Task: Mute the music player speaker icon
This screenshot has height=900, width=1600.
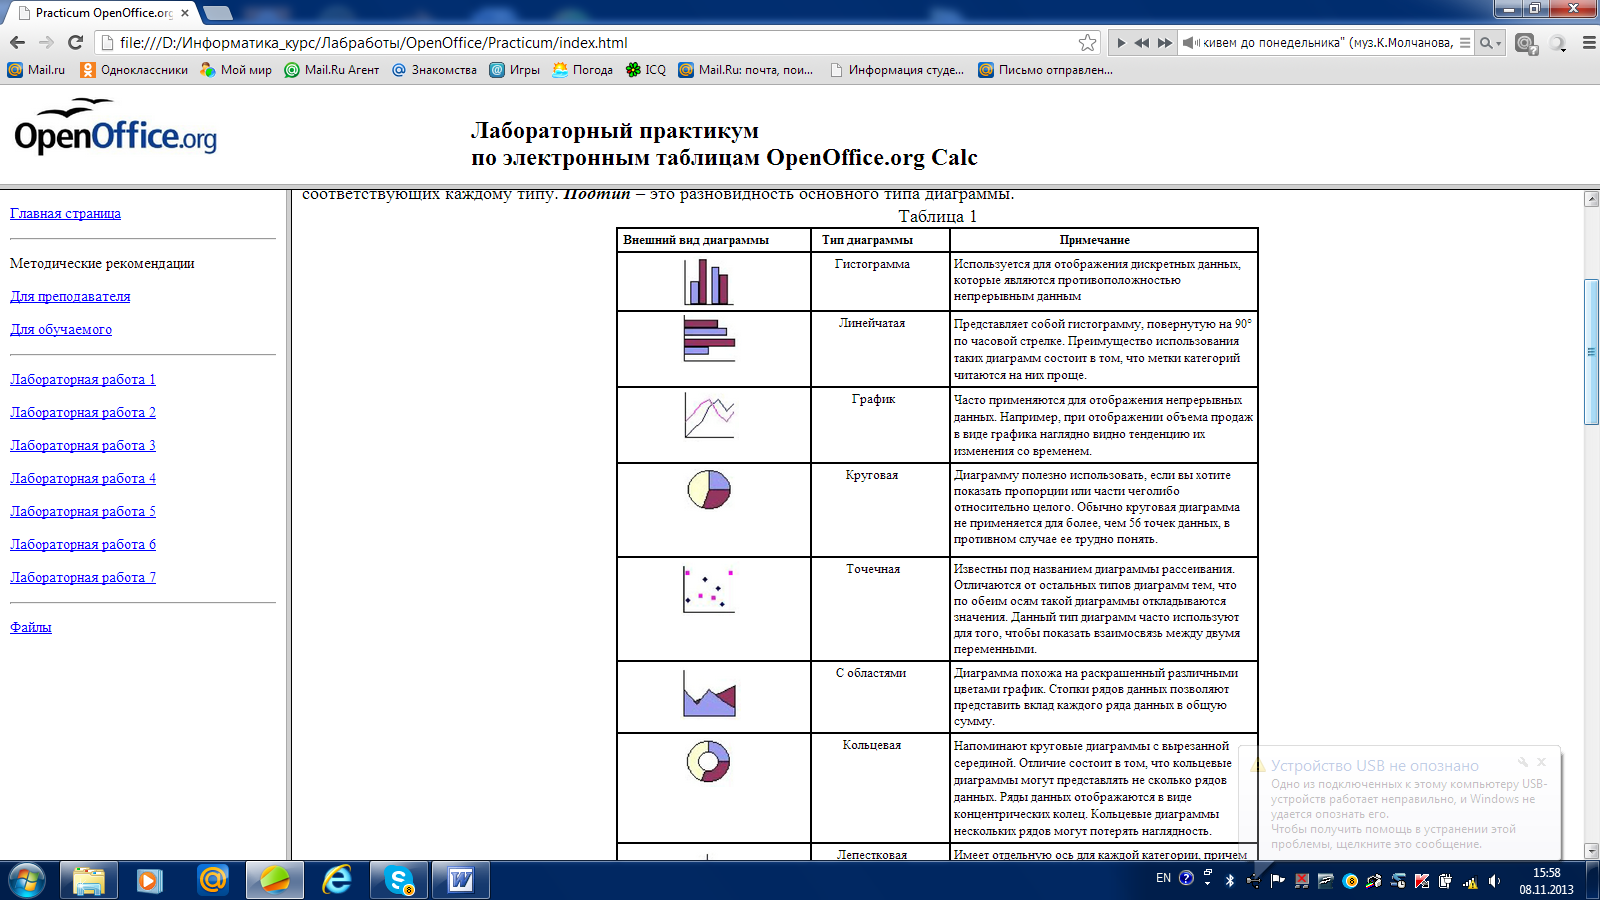Action: [x=1191, y=43]
